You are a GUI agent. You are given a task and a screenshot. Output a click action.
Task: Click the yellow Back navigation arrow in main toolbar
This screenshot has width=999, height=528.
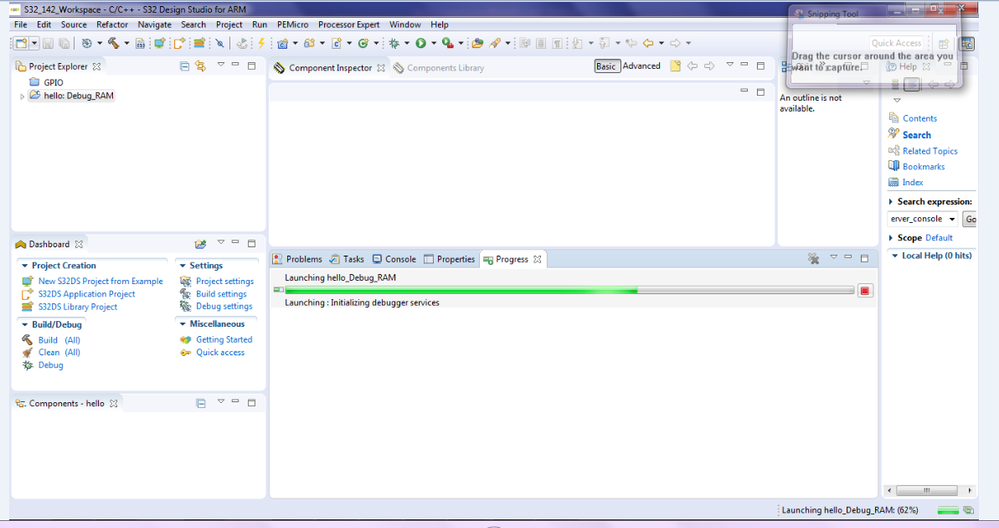click(x=648, y=43)
